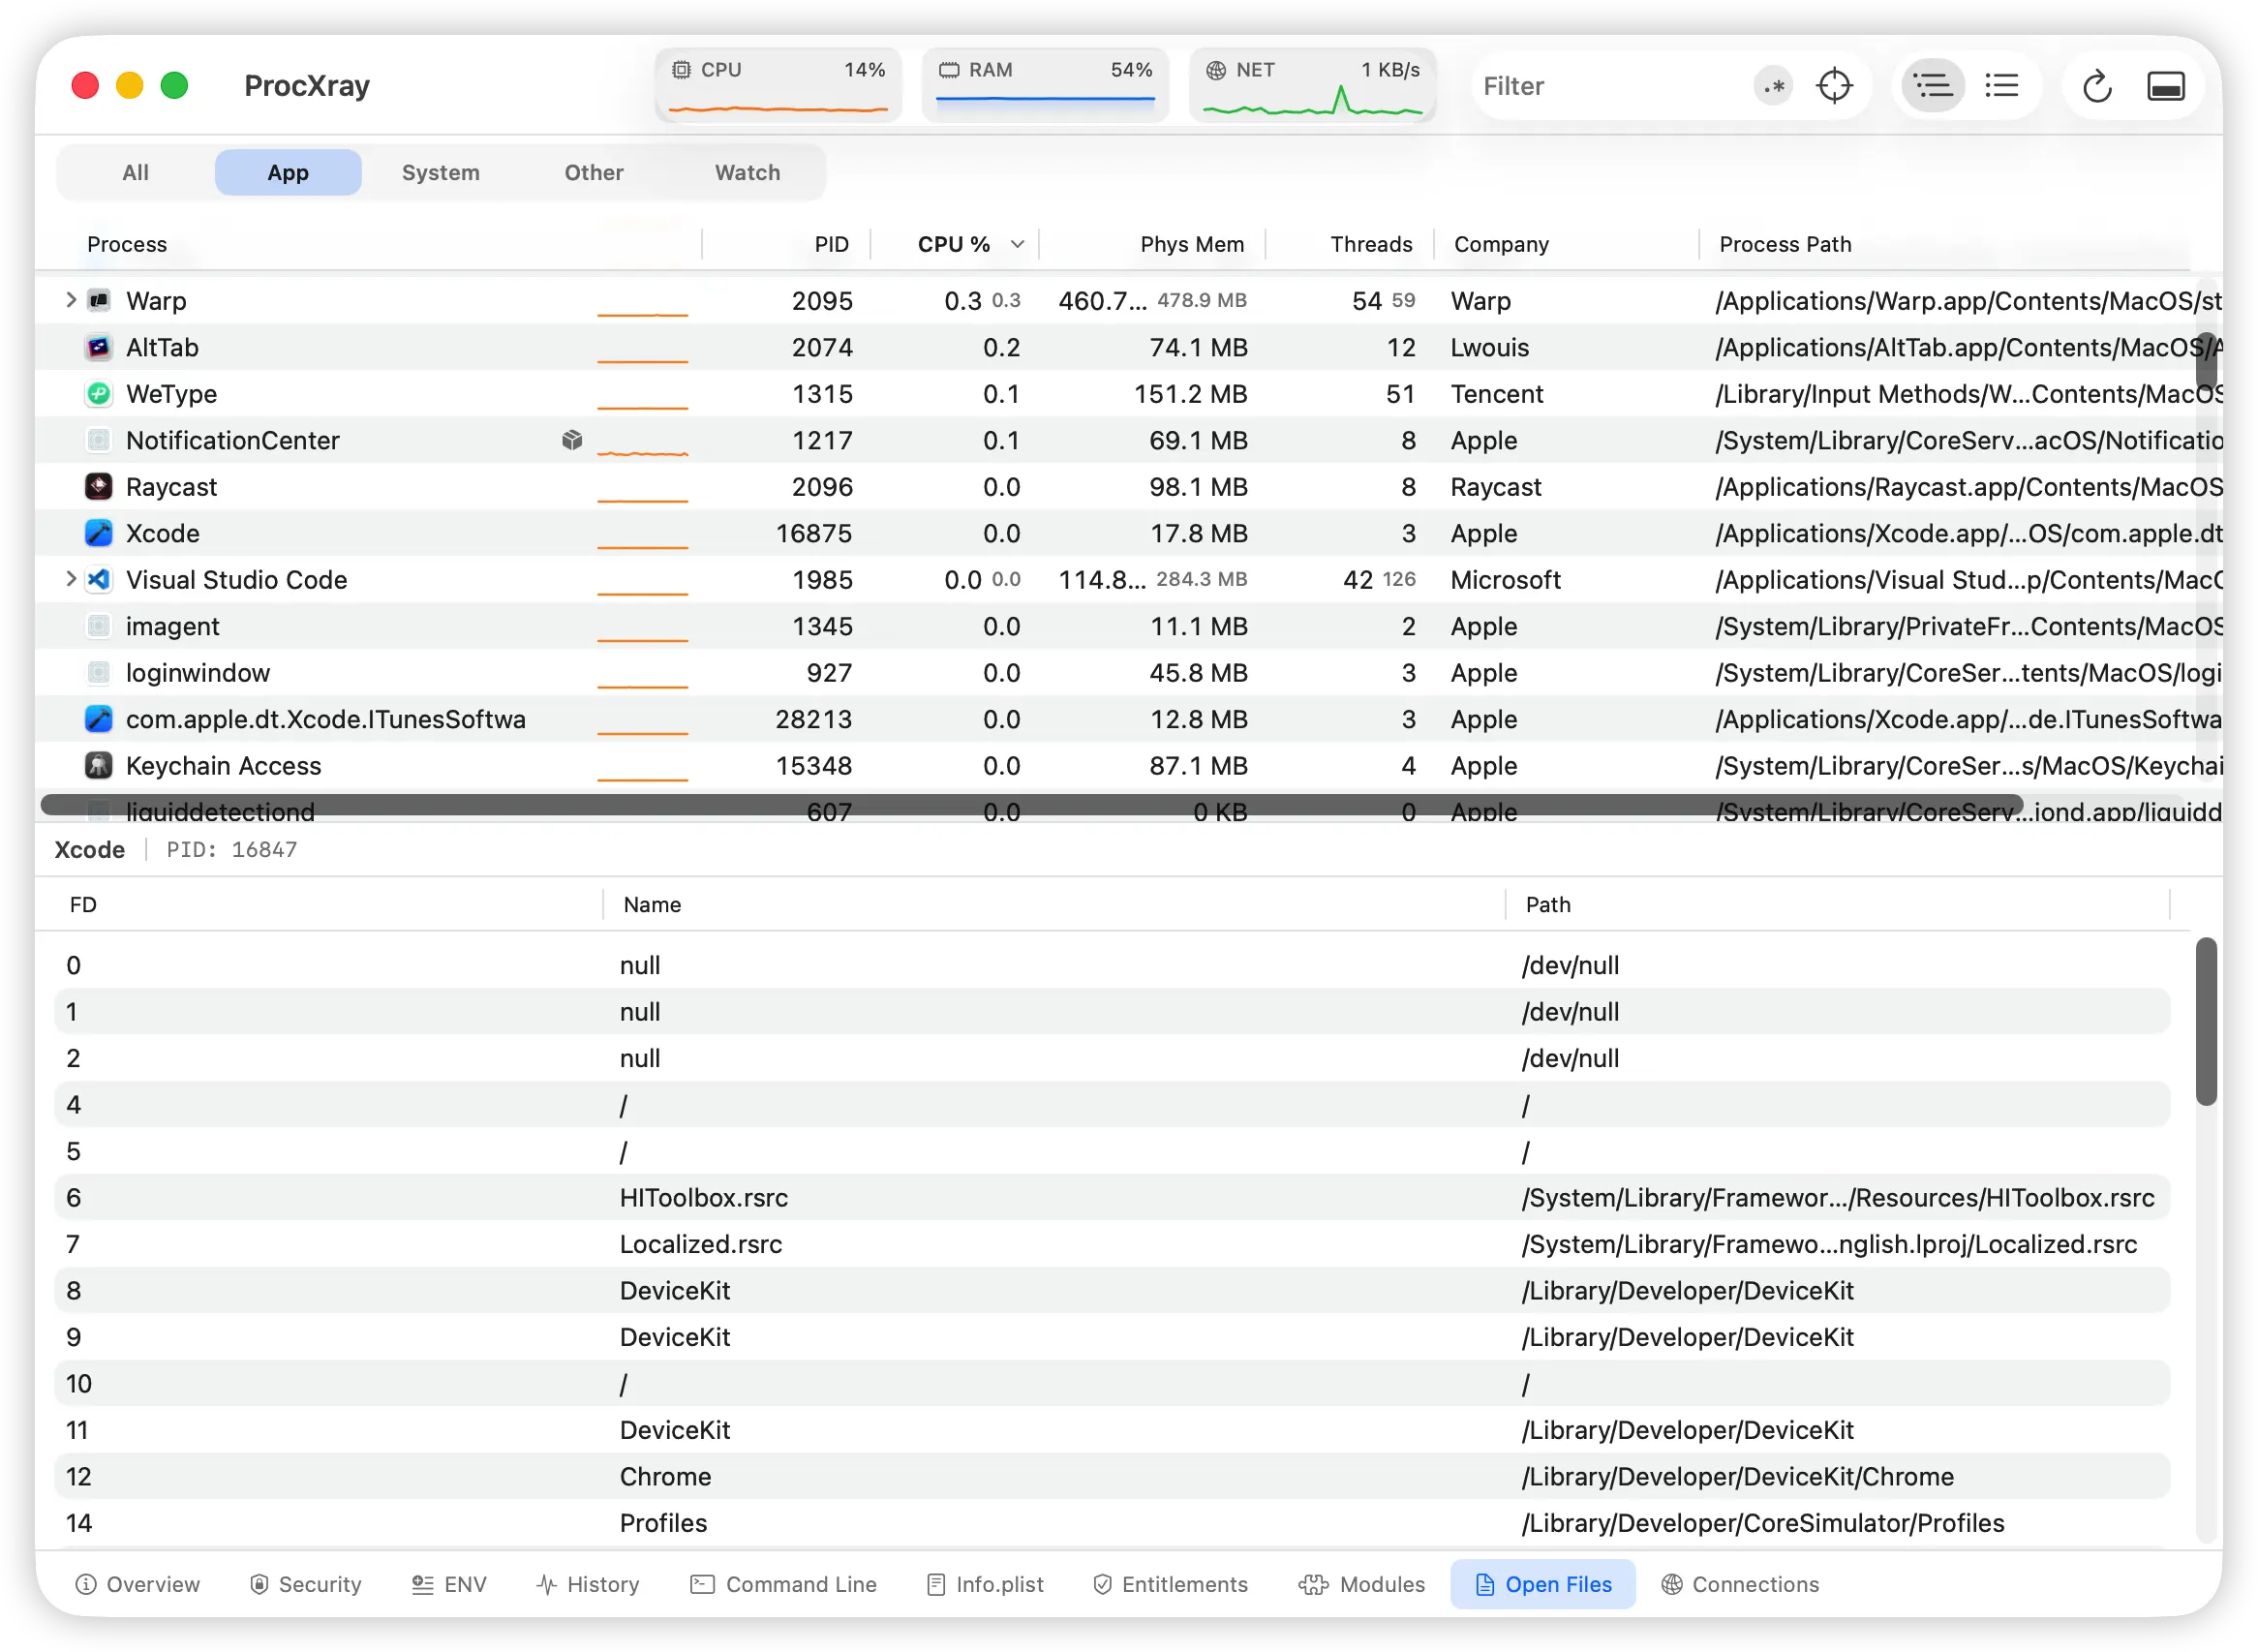The width and height of the screenshot is (2258, 1652).
Task: Enable regex matching in the filter
Action: pos(1773,86)
